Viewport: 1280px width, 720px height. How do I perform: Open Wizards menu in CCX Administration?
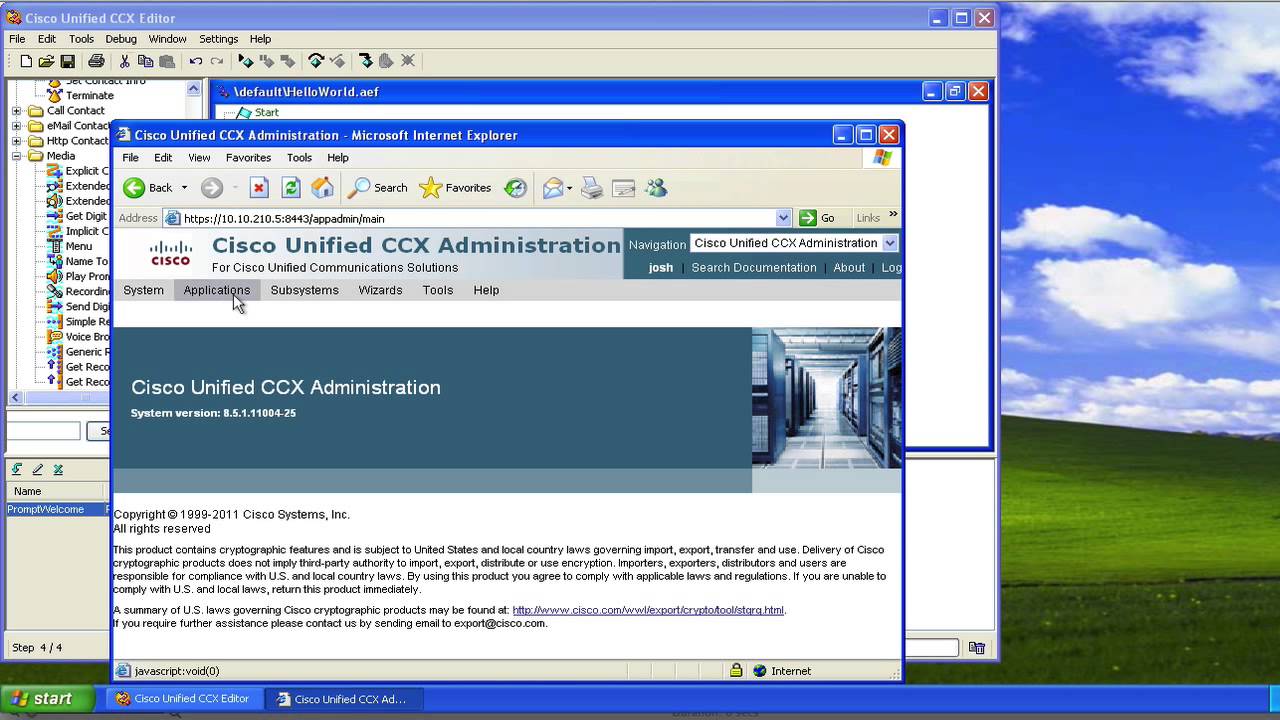(x=380, y=290)
